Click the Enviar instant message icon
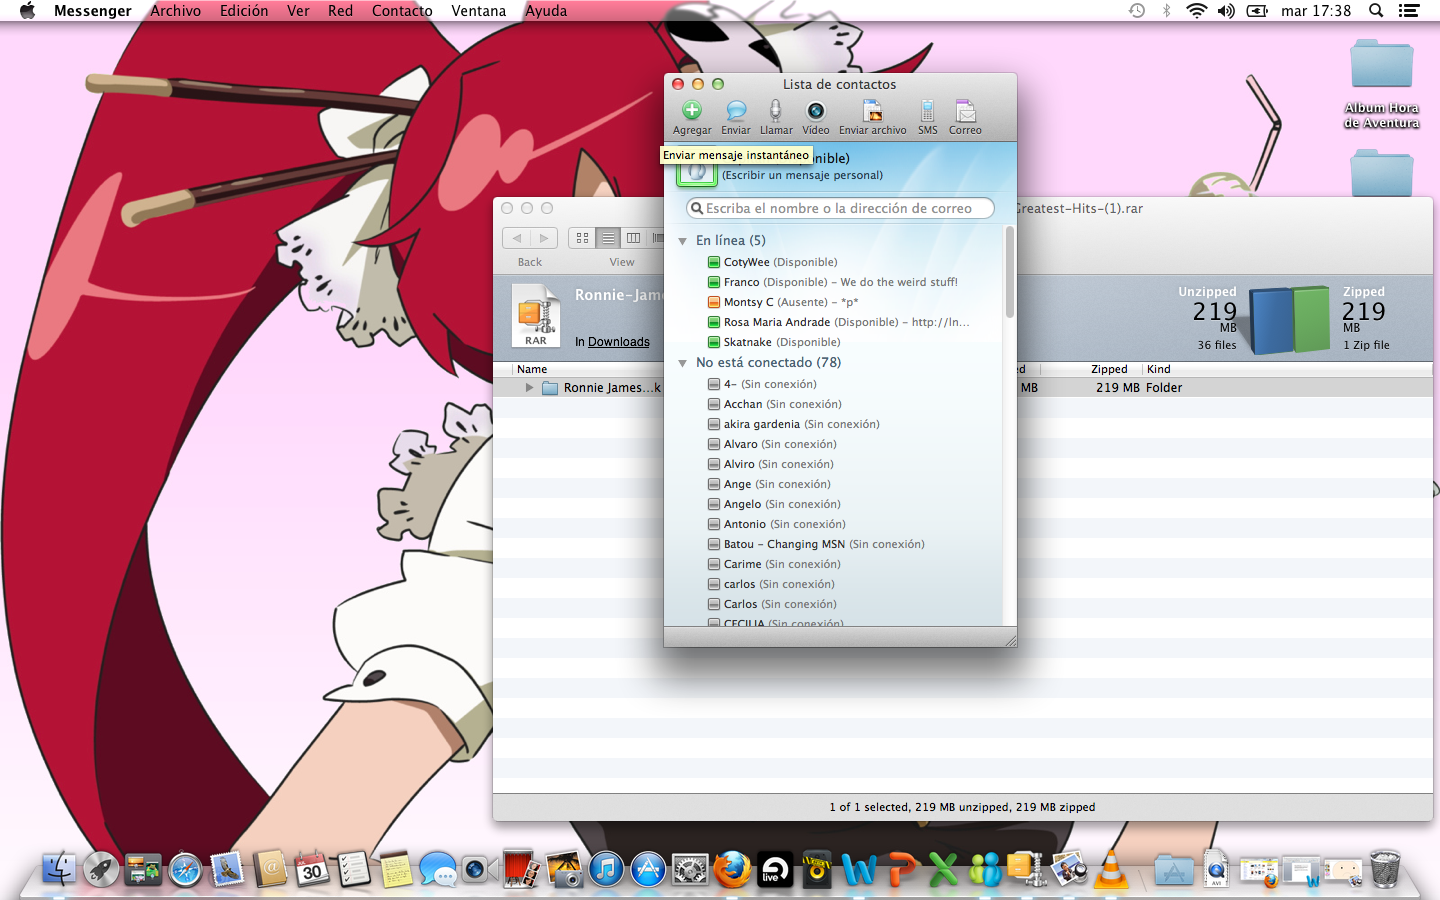Image resolution: width=1440 pixels, height=900 pixels. (736, 111)
